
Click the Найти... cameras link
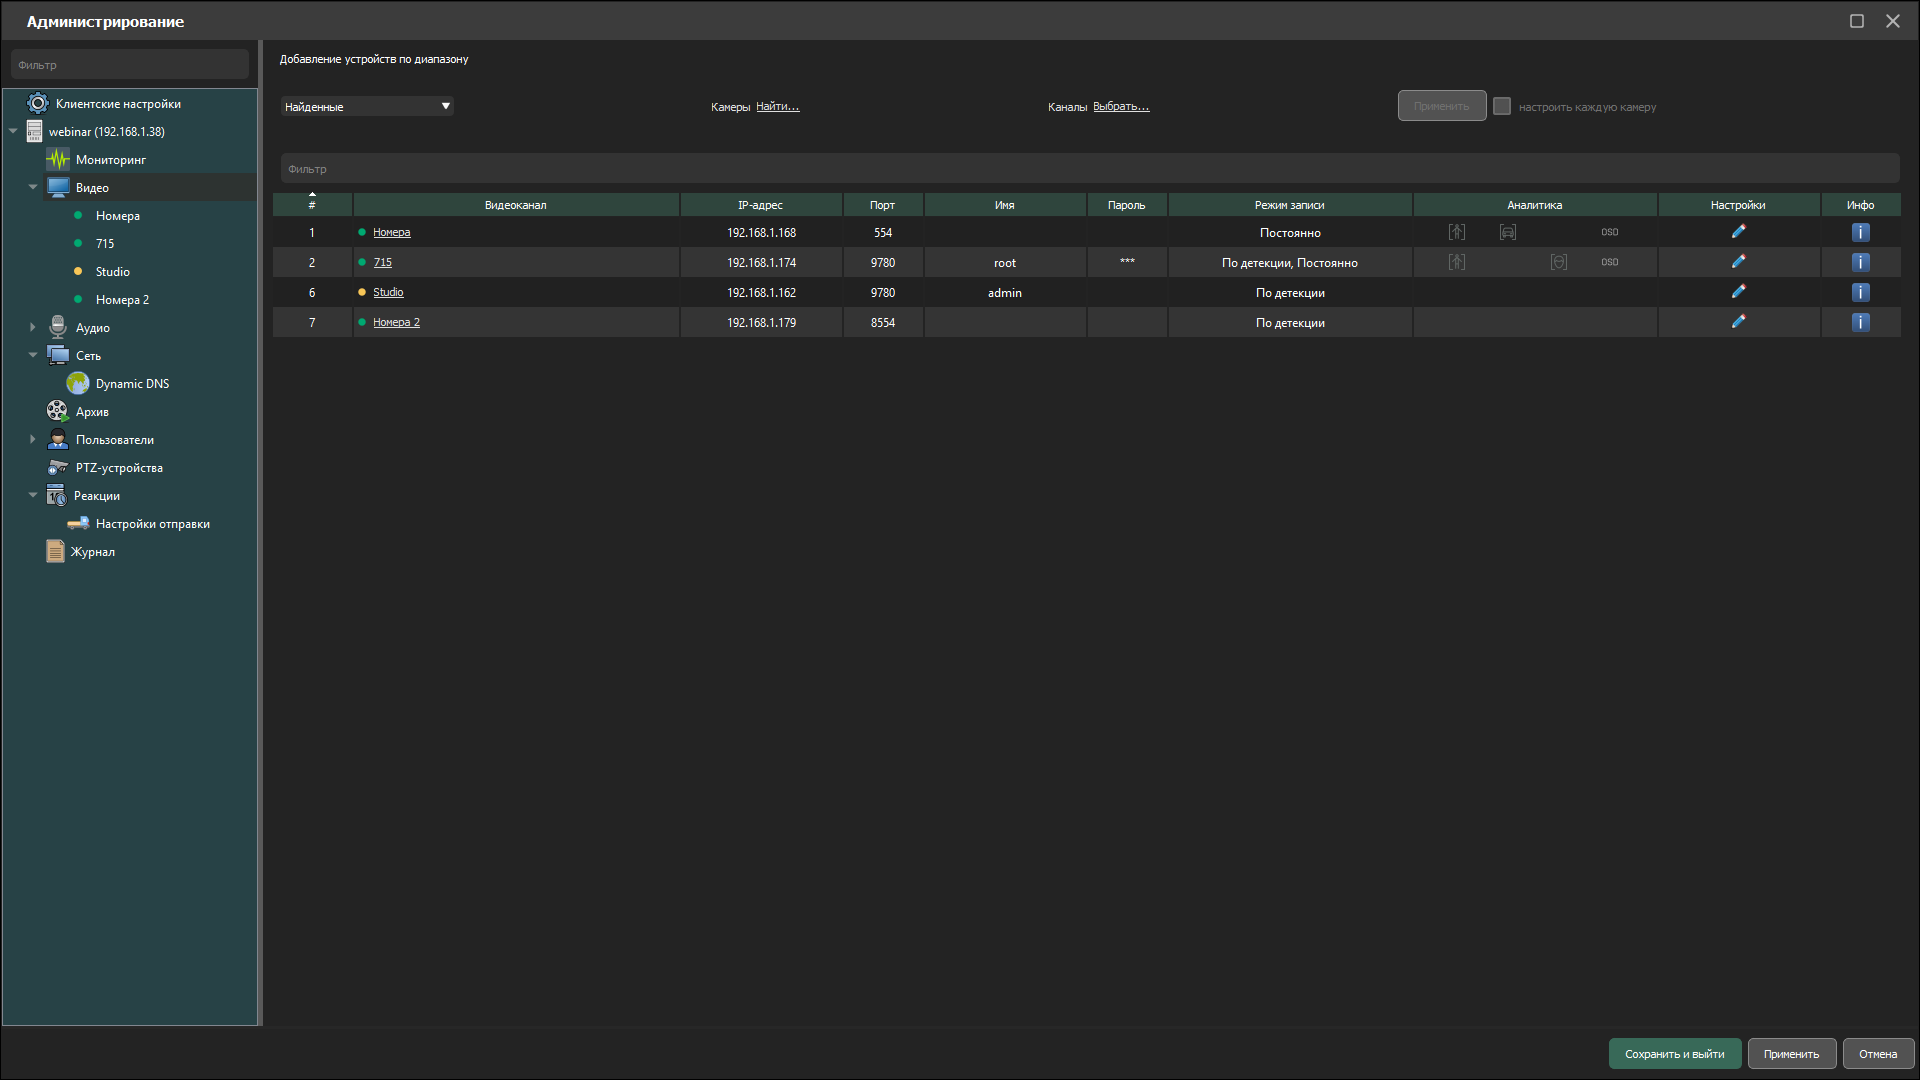[x=777, y=106]
